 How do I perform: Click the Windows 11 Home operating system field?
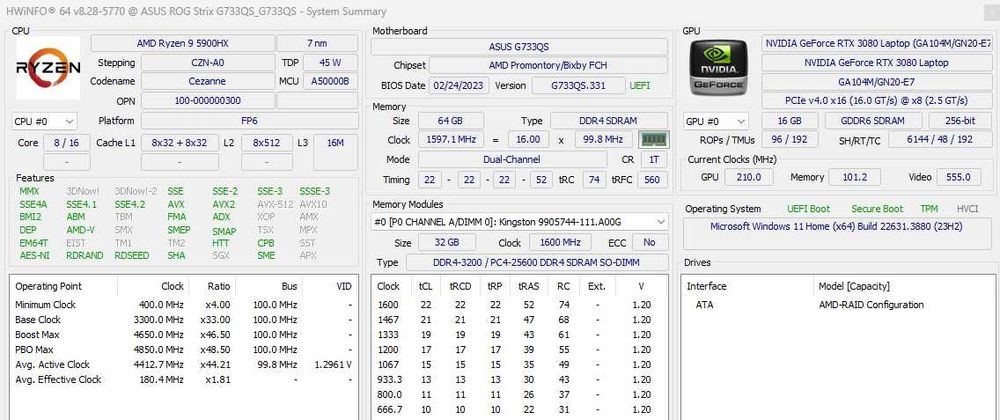[x=837, y=226]
